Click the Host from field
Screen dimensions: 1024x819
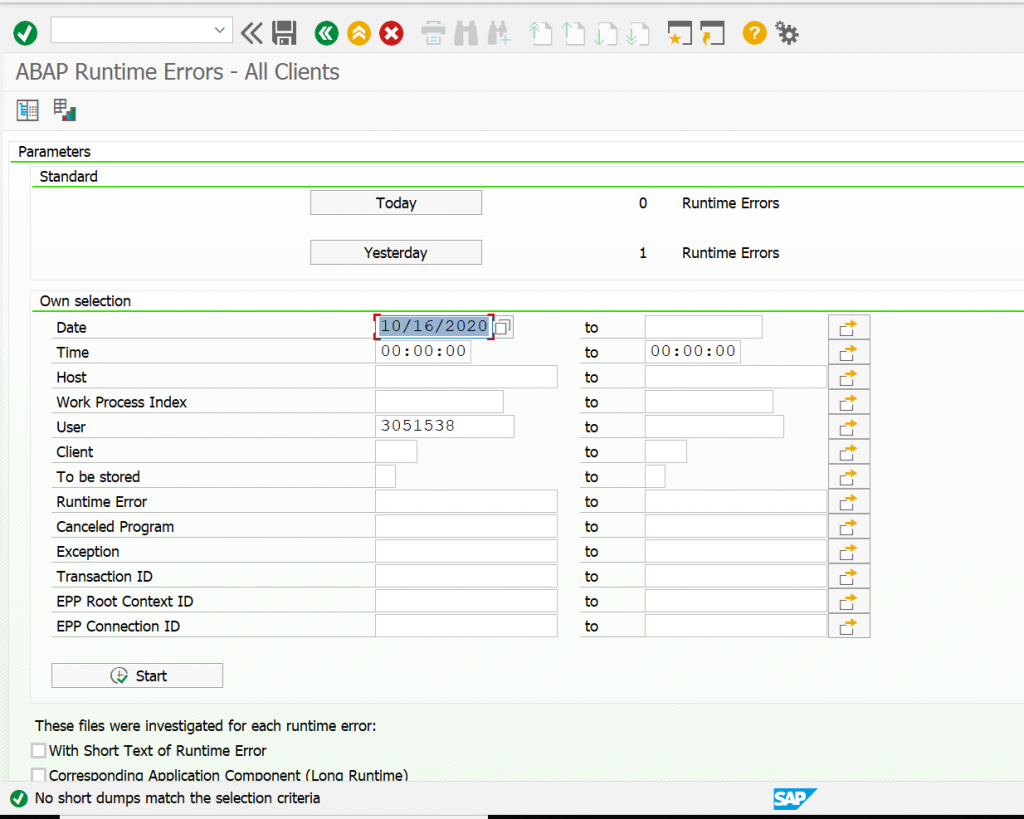pyautogui.click(x=466, y=377)
